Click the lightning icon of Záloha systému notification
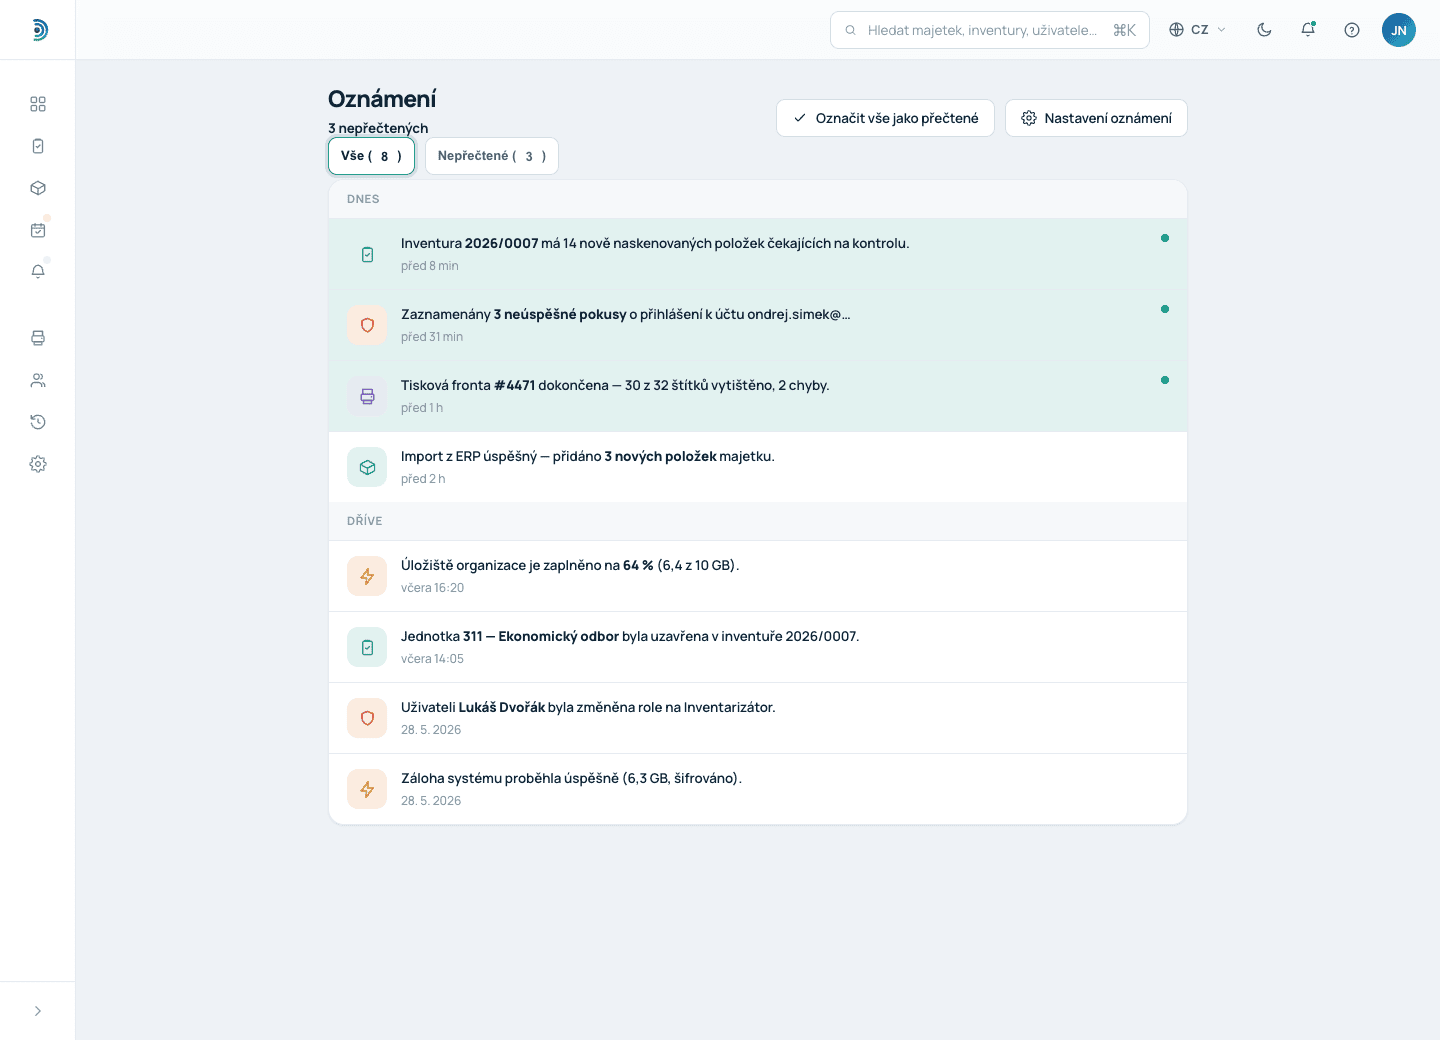This screenshot has width=1440, height=1040. pyautogui.click(x=367, y=789)
